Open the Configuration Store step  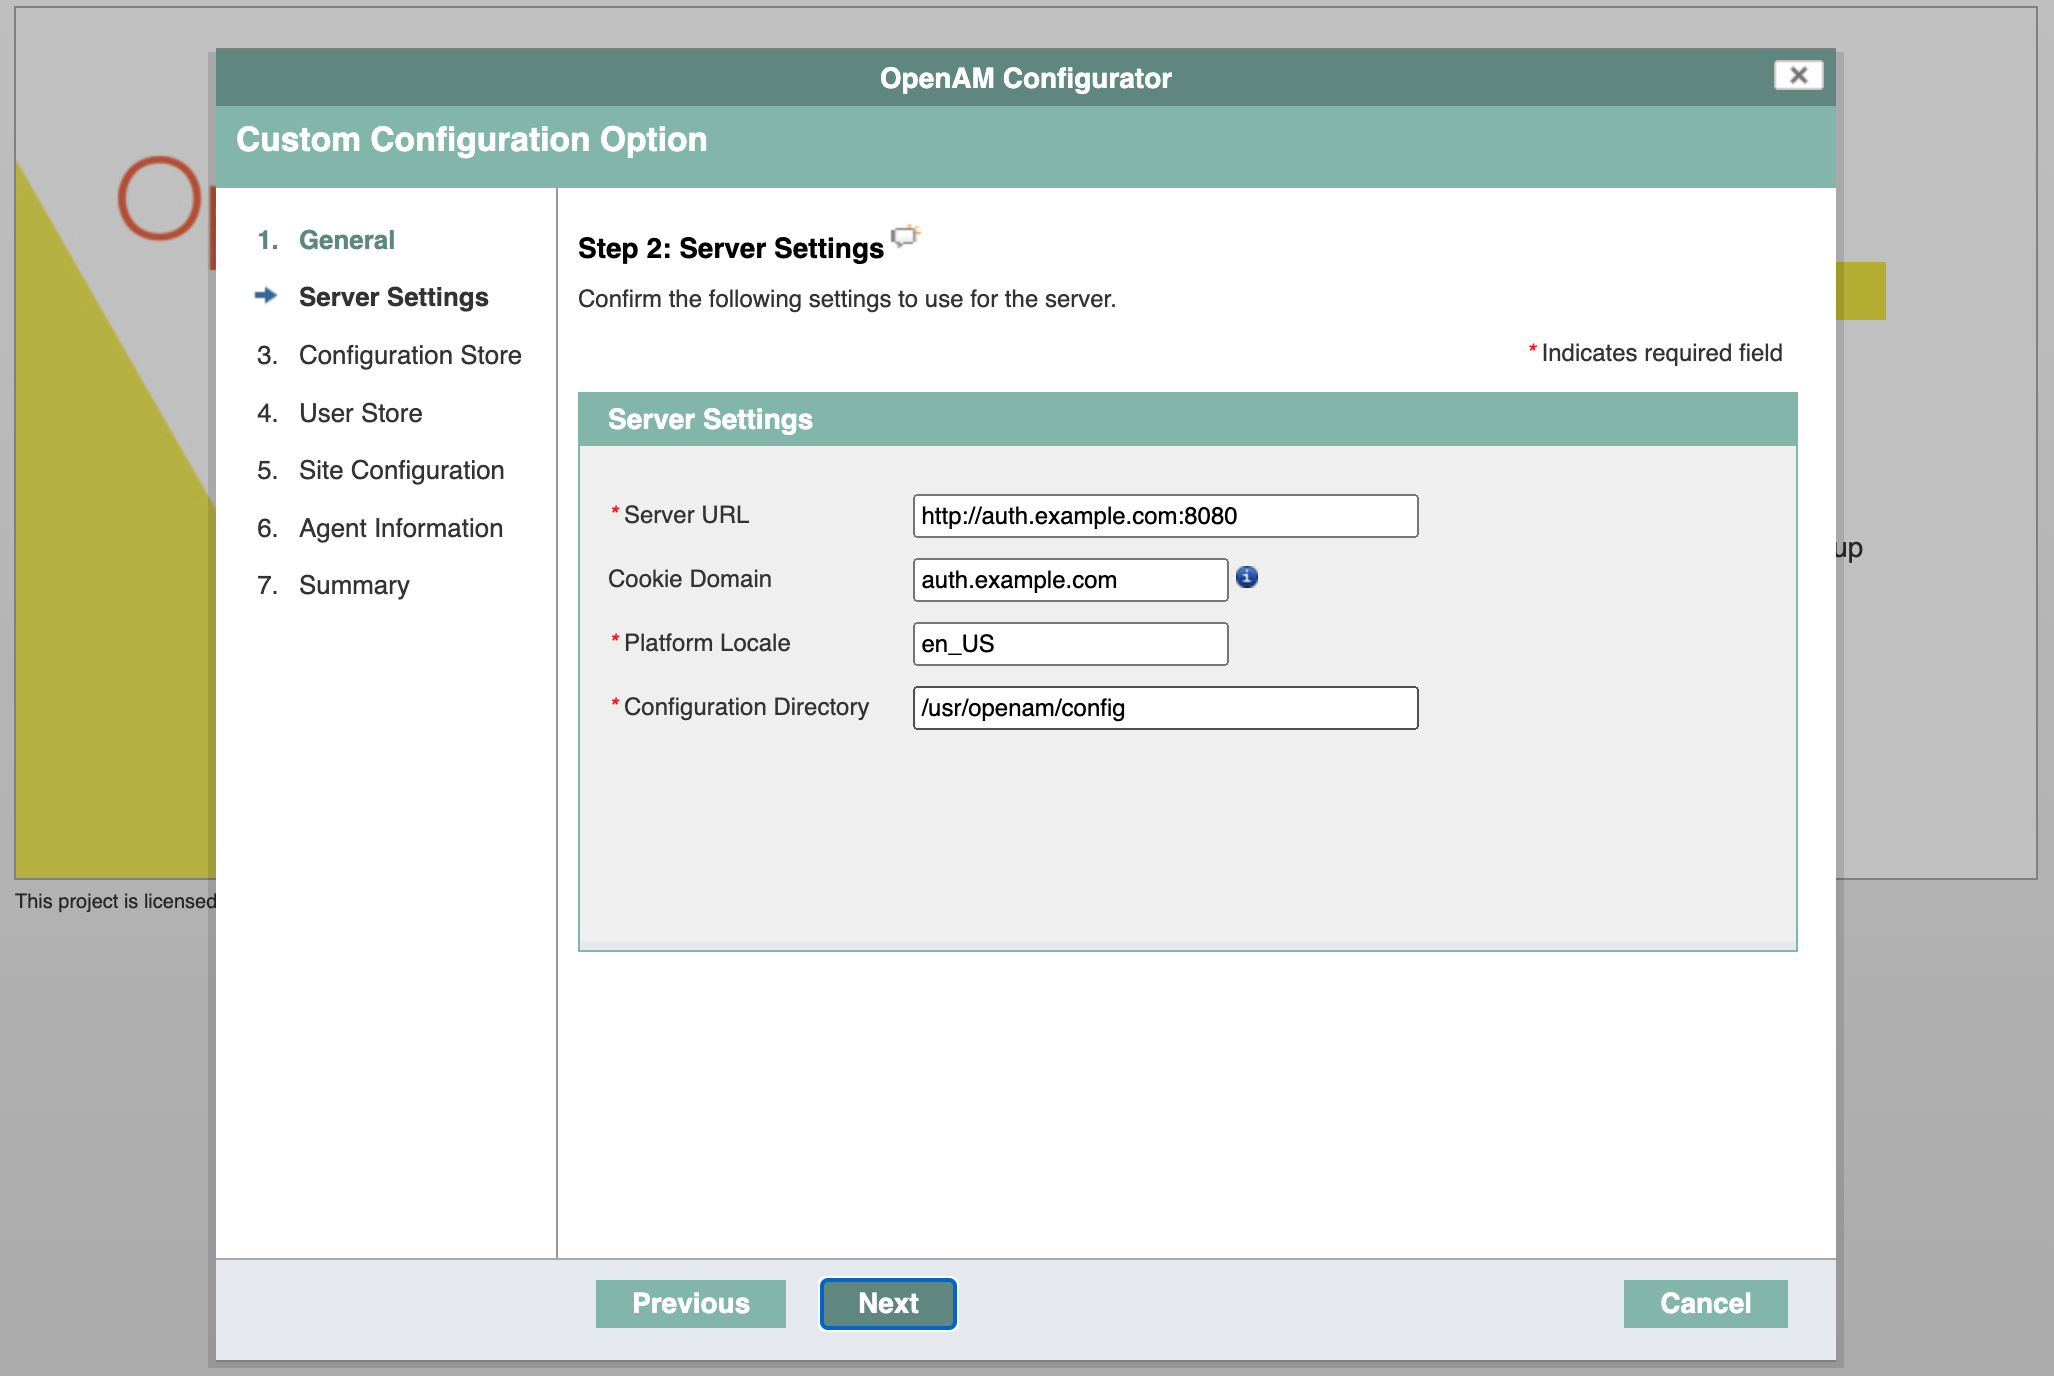(x=410, y=355)
